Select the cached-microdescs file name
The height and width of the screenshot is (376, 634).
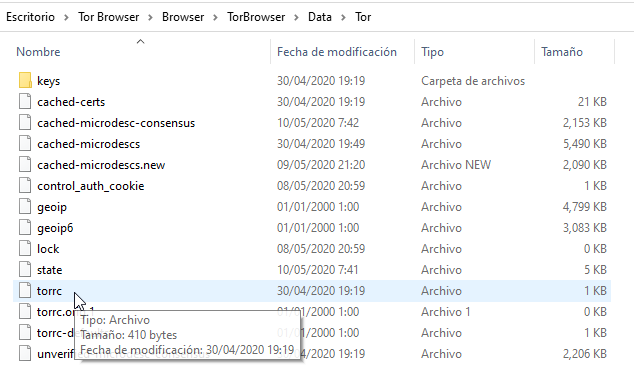[89, 144]
